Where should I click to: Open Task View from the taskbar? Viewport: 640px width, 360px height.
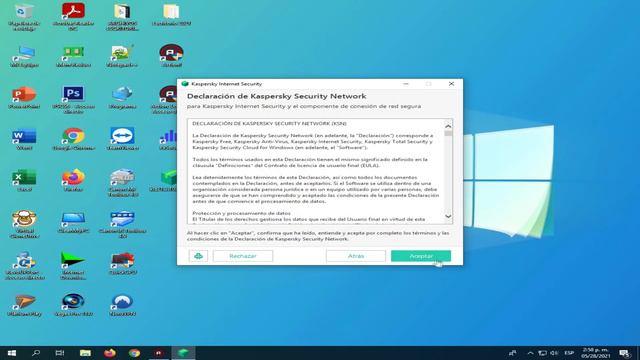(60, 353)
